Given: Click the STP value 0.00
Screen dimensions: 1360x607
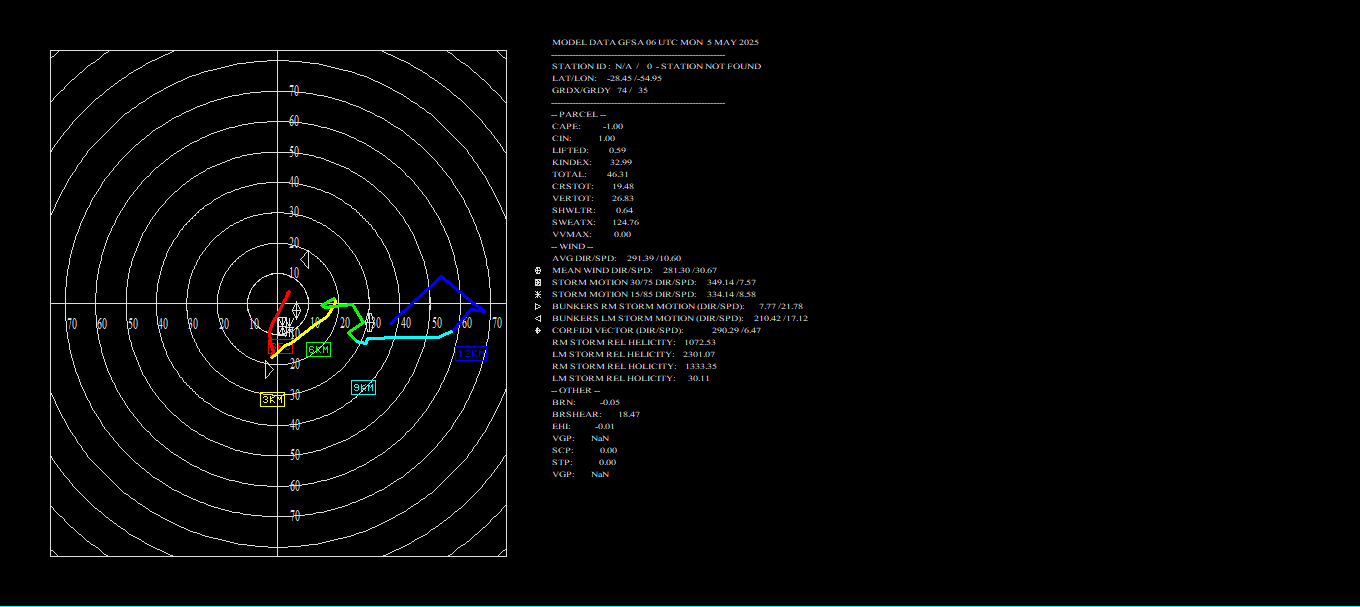Looking at the screenshot, I should coord(607,462).
